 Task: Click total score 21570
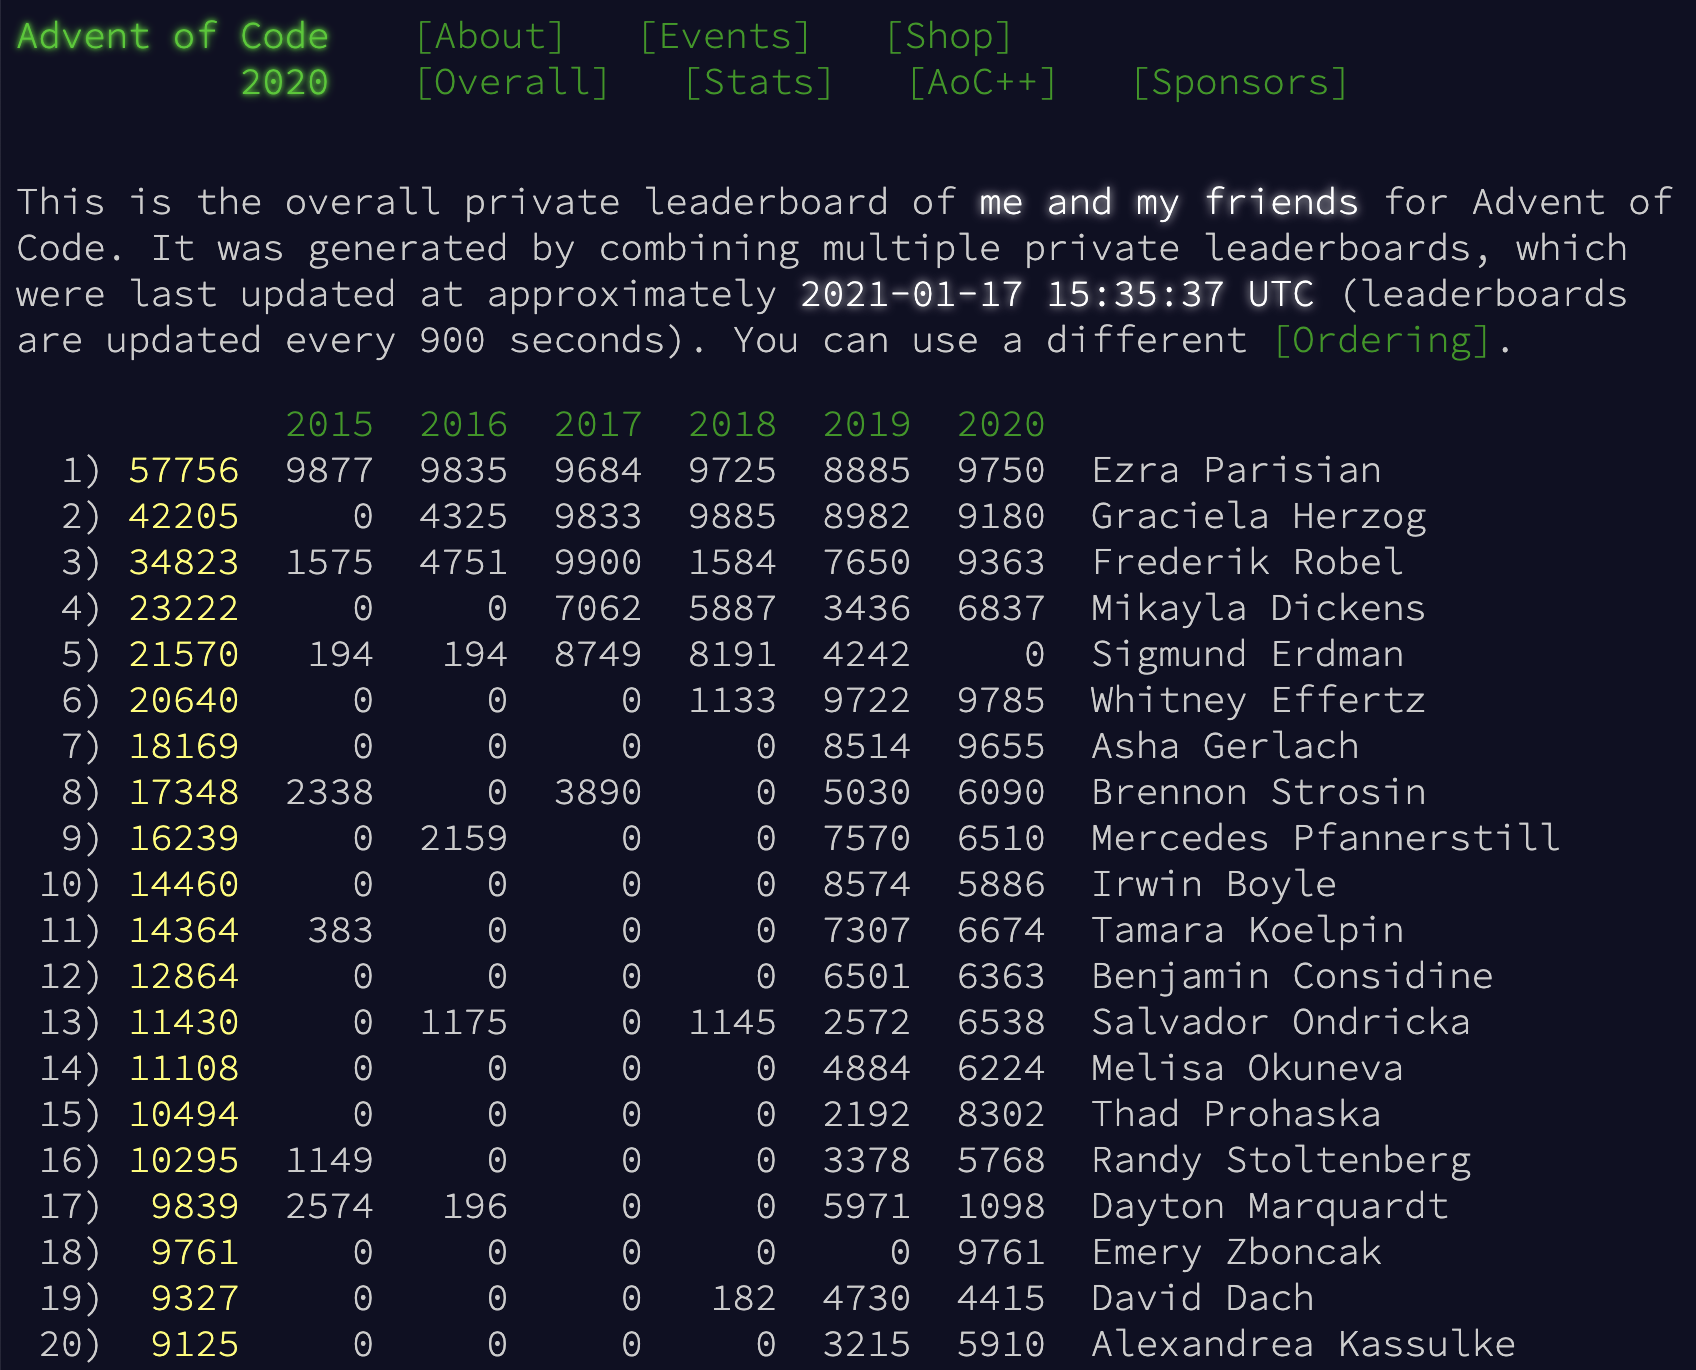184,655
